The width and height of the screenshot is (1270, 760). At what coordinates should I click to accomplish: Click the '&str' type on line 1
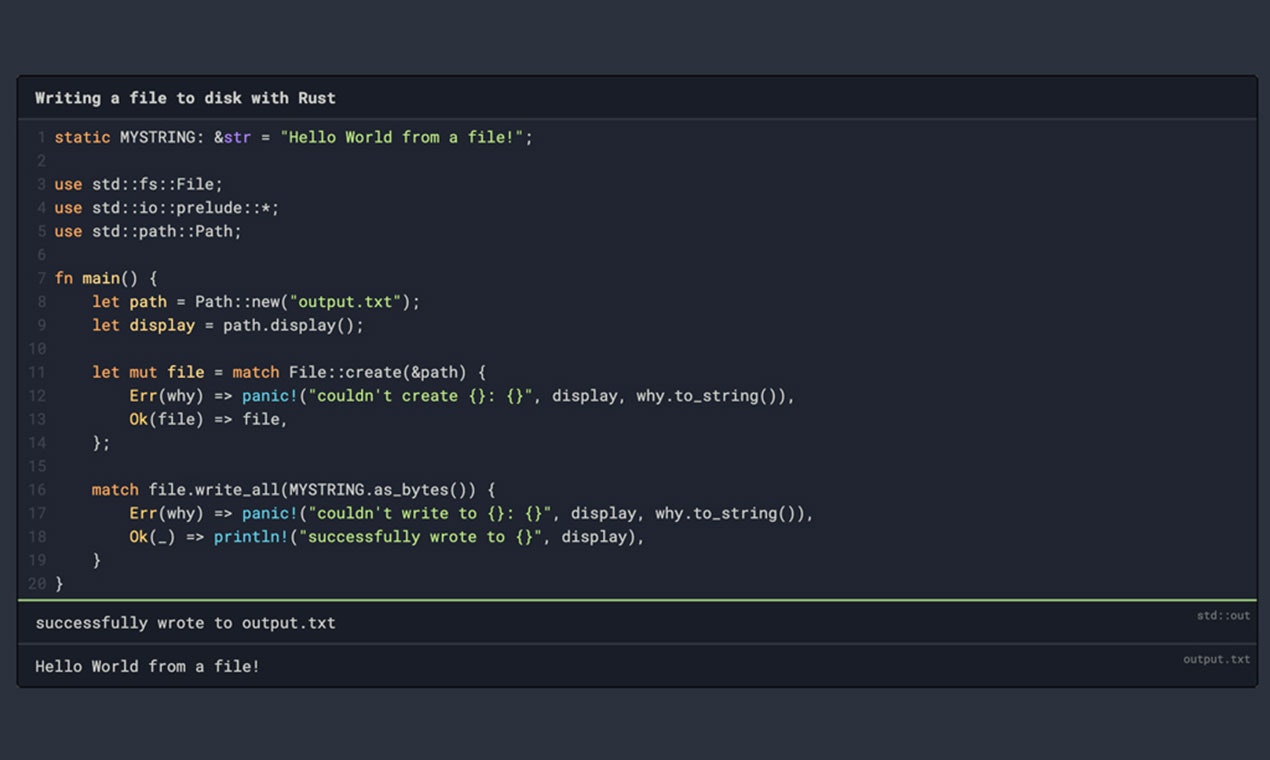233,137
